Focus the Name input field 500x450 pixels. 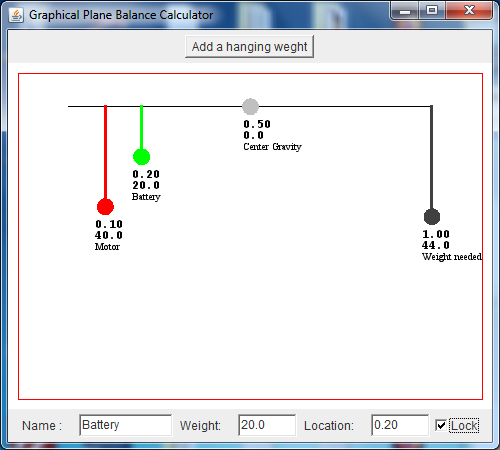(126, 425)
